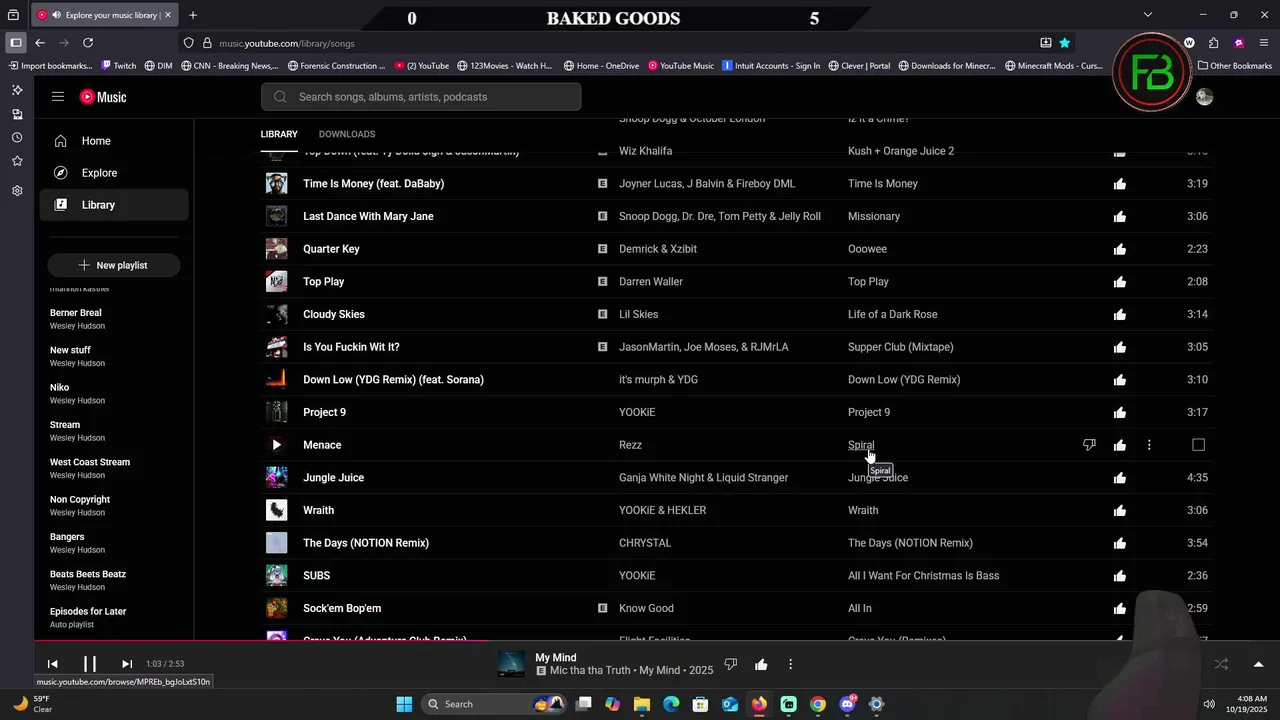Screen dimensions: 1280x720
Task: Expand the Other Bookmarks folder
Action: (1235, 66)
